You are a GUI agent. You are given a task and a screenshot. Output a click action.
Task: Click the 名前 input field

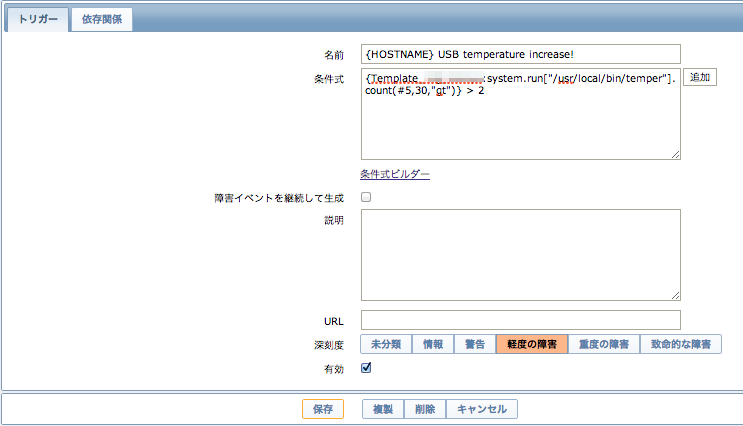click(521, 54)
